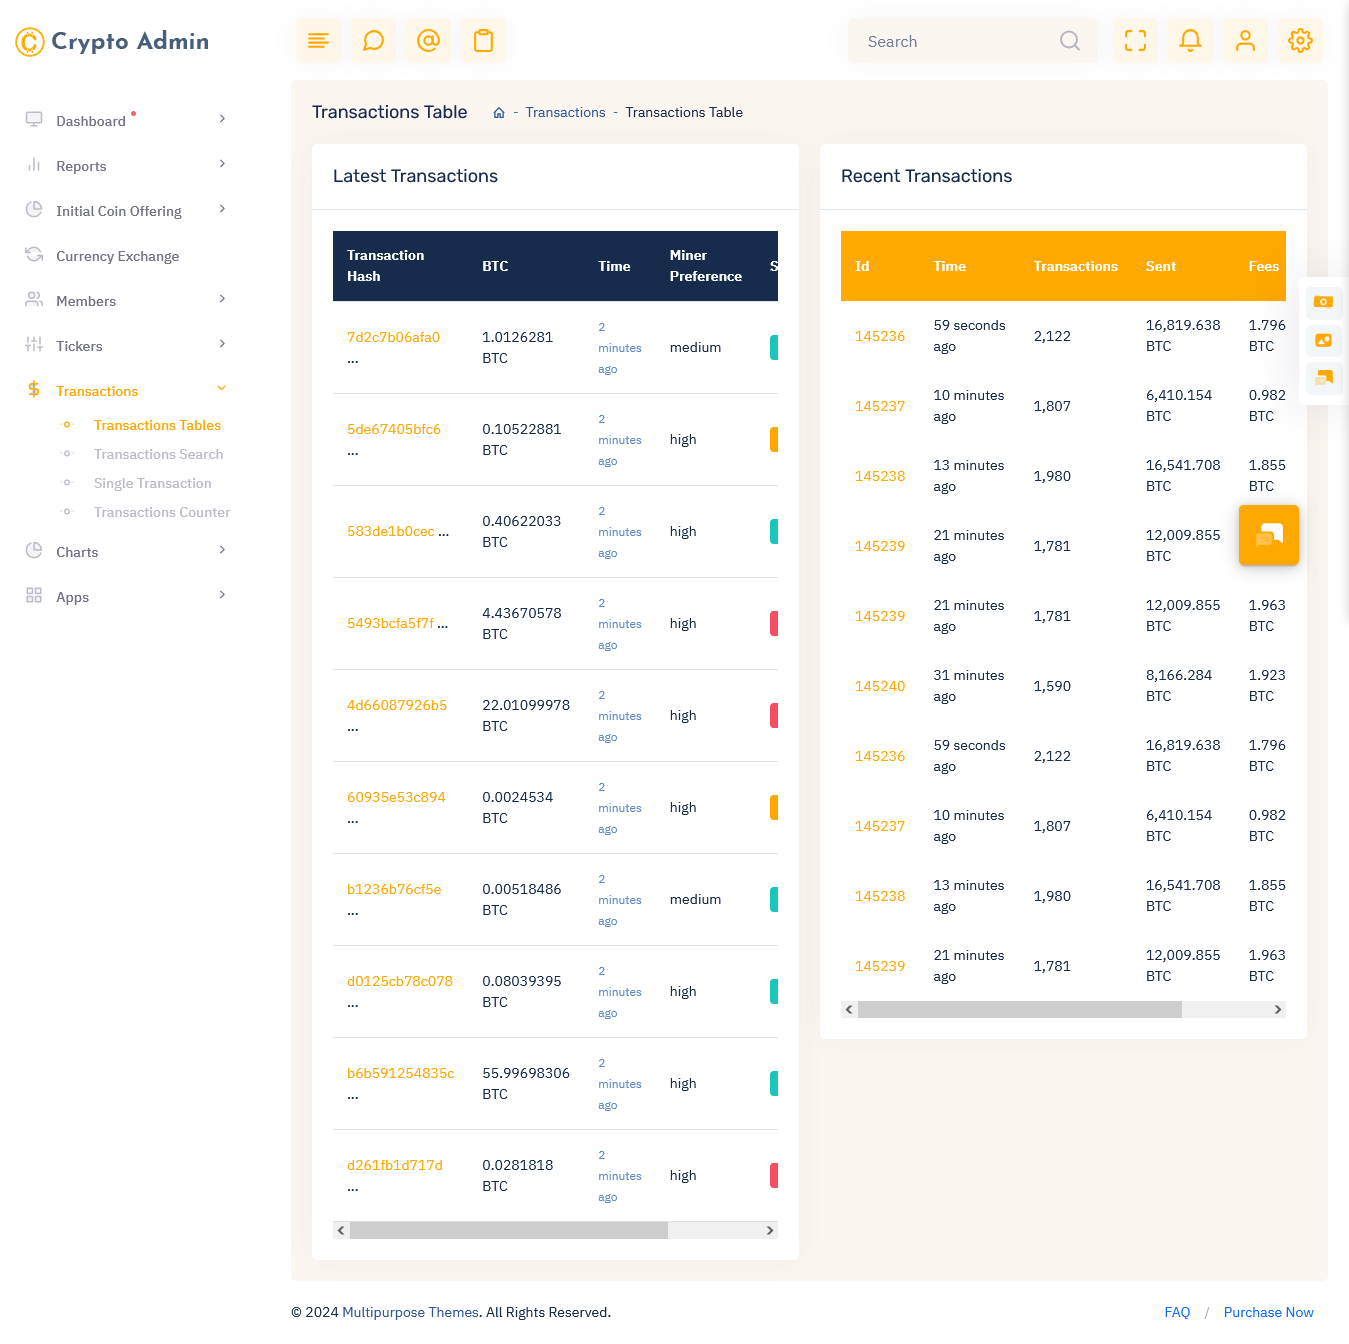Open Currency Exchange in sidebar

pos(117,256)
